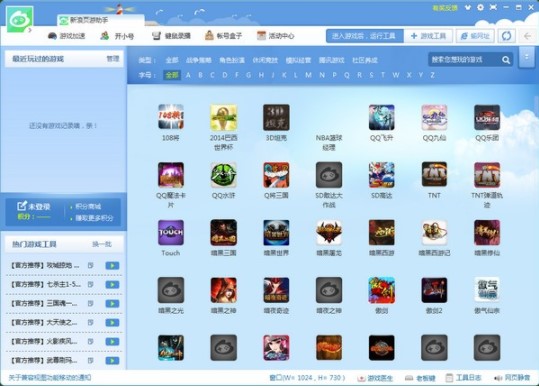The width and height of the screenshot is (539, 388).
Task: Filter games by letter A
Action: click(x=188, y=75)
